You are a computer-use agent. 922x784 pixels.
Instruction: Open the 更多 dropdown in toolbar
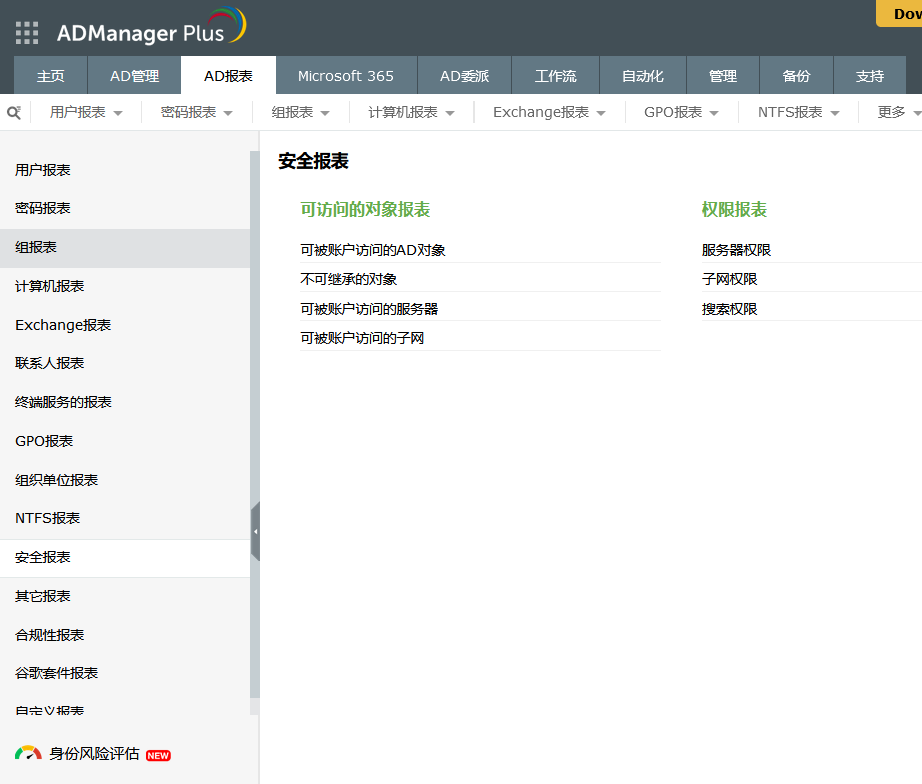(898, 113)
